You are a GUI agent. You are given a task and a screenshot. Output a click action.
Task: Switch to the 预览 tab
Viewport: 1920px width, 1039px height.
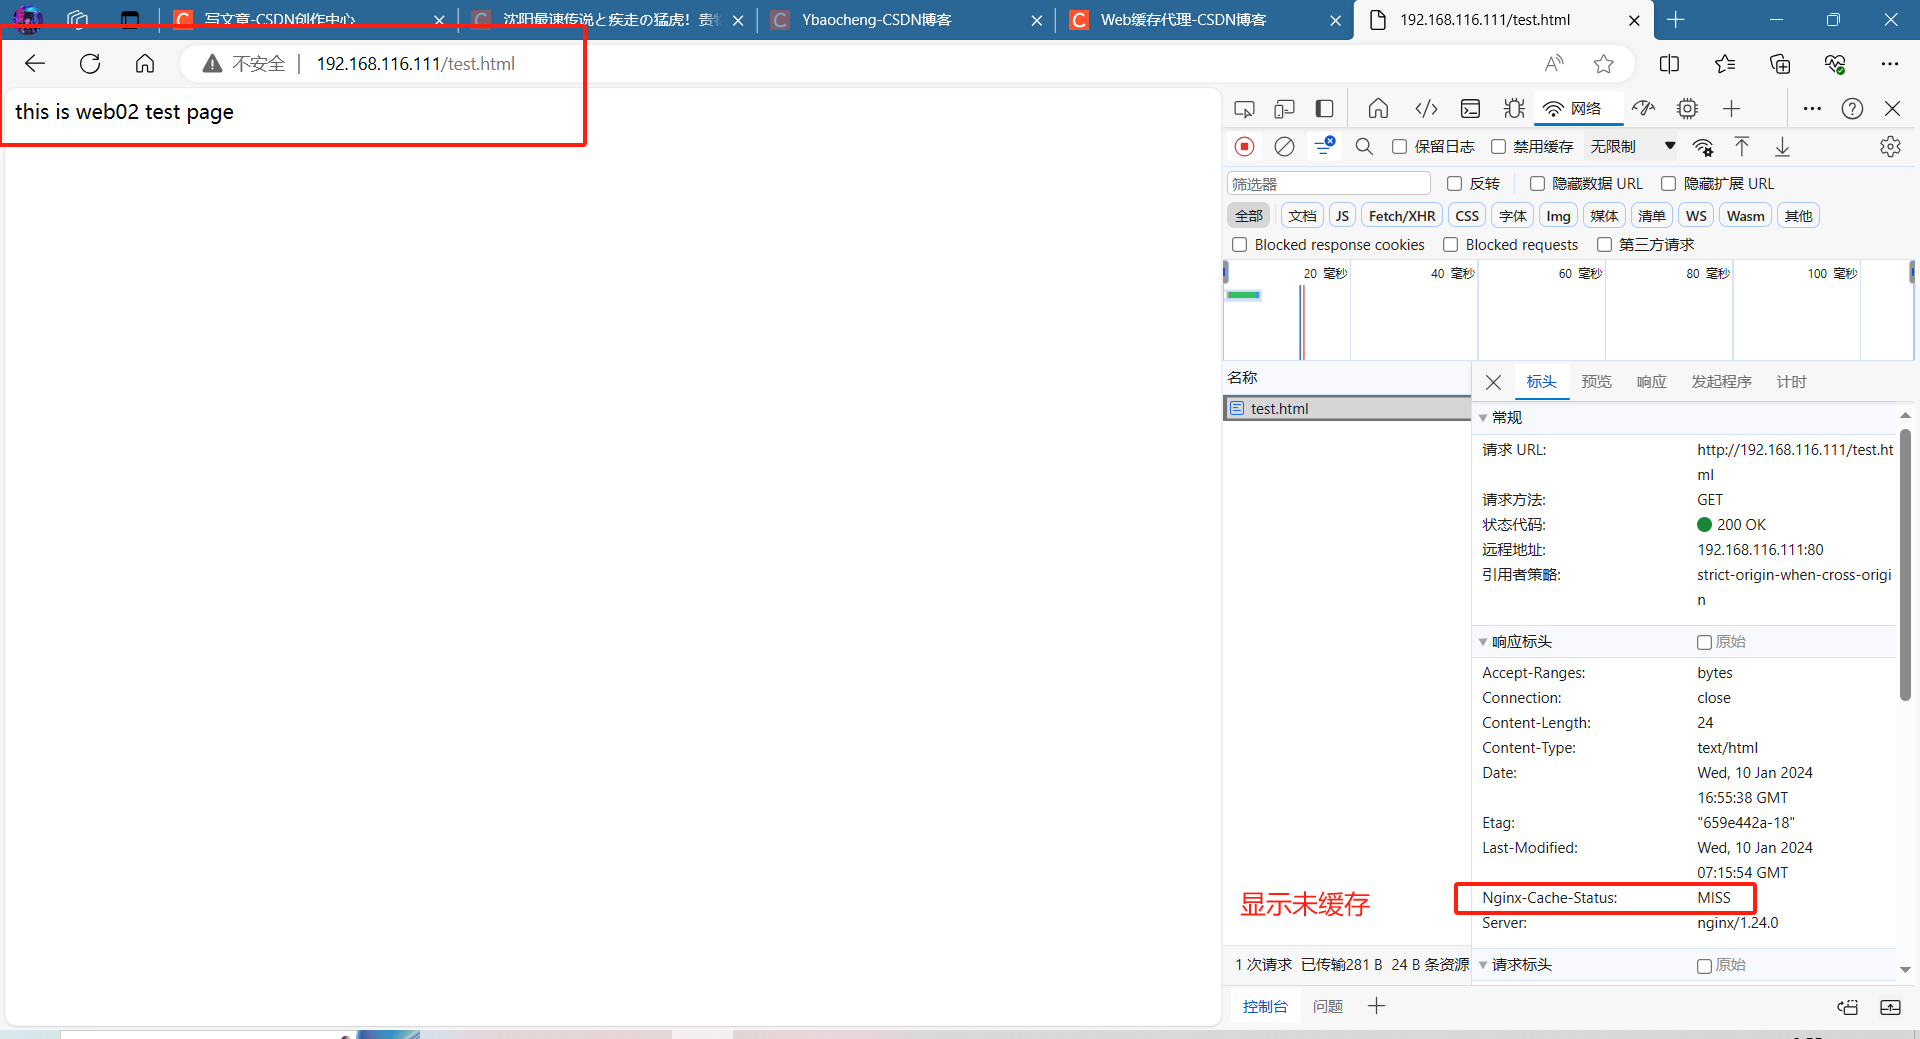click(1596, 382)
